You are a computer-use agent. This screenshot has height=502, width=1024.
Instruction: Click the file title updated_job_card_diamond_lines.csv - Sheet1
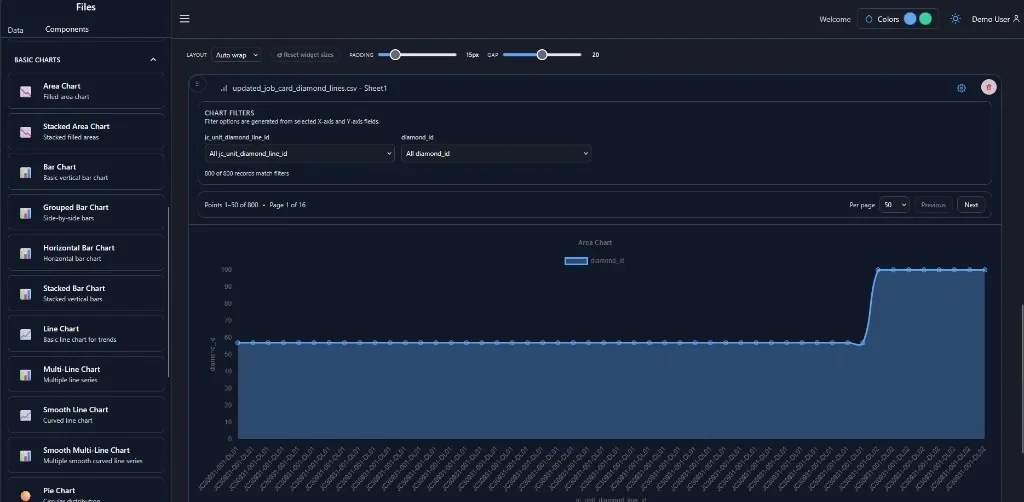pos(310,88)
